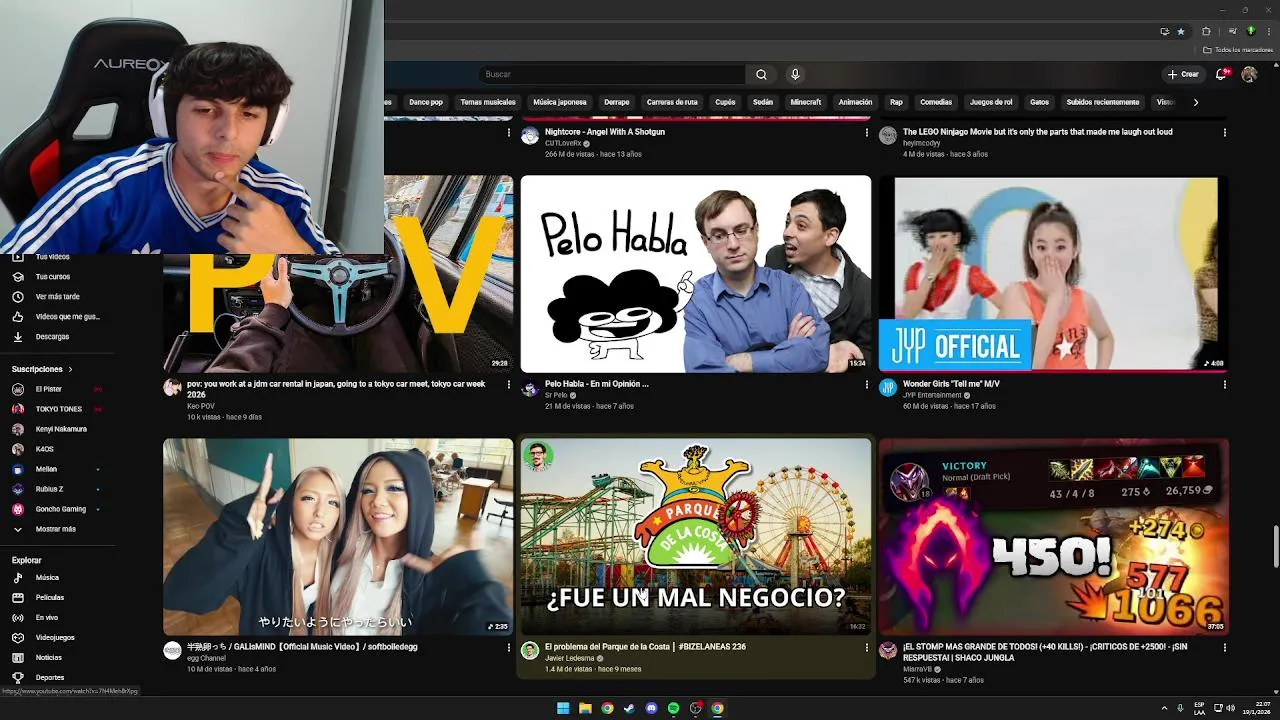Screen dimensions: 1280x720
Task: Select Juegos de rol chip
Action: [991, 102]
